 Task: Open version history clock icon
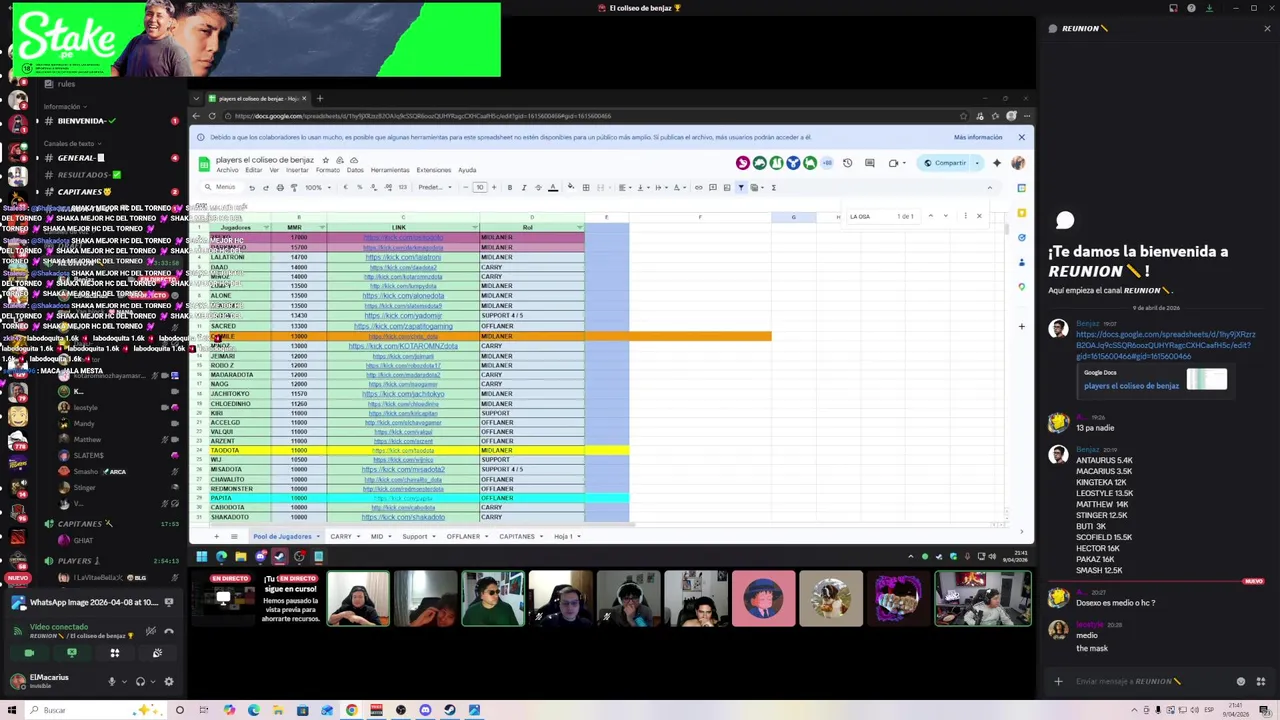847,163
